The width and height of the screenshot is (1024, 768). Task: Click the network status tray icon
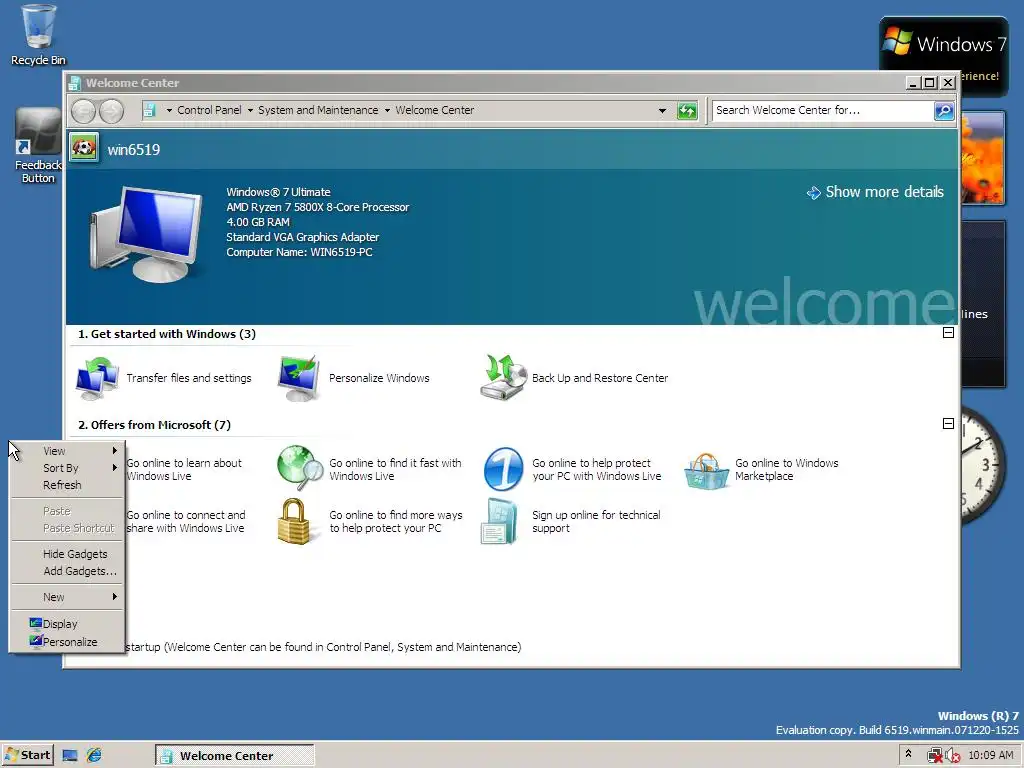[935, 756]
